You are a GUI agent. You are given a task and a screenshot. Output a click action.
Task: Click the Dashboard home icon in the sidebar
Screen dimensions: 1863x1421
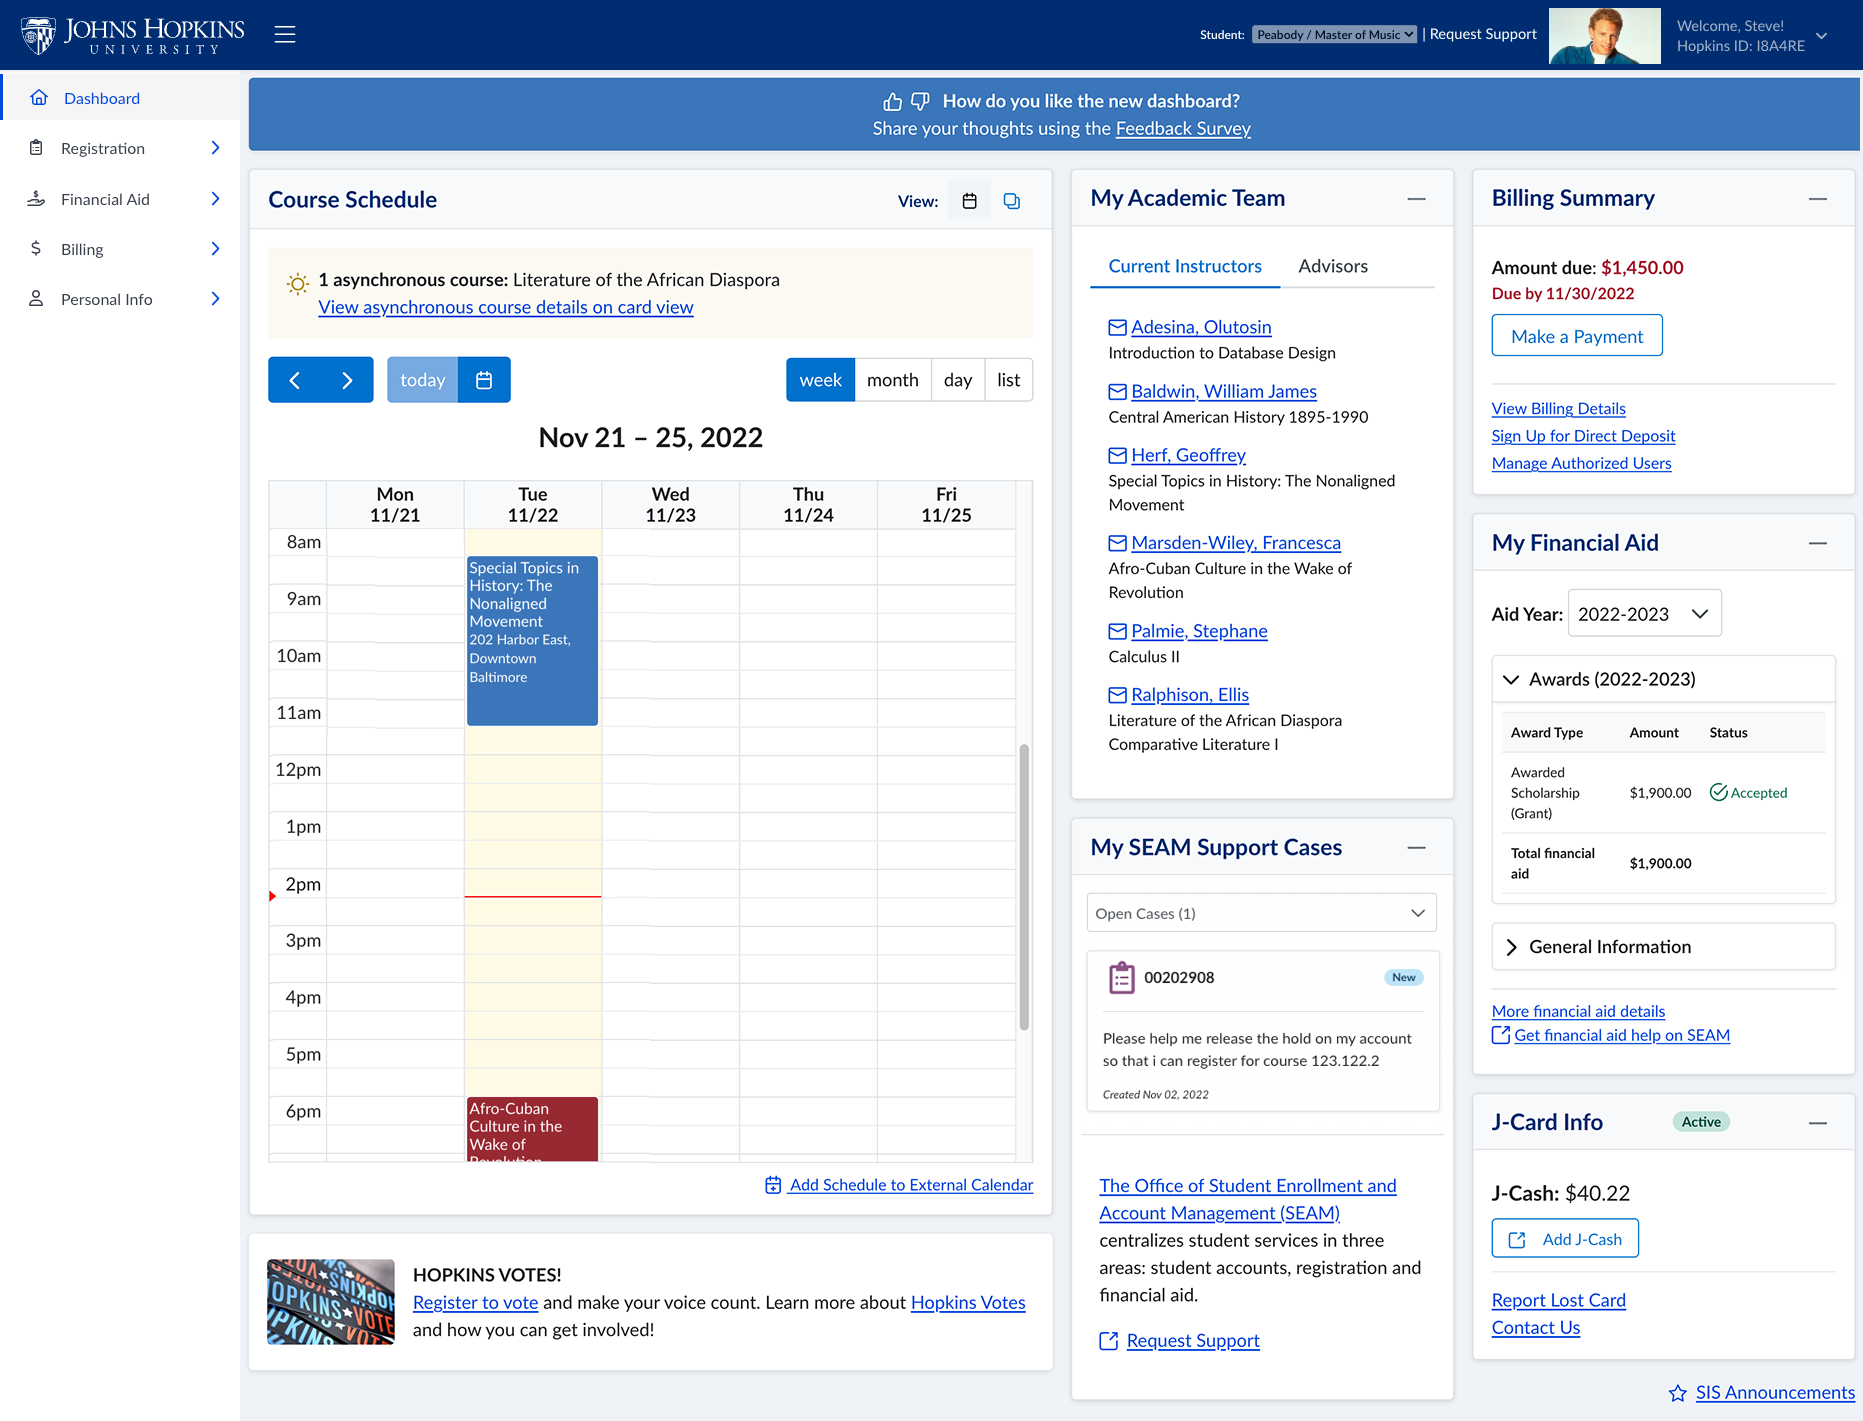coord(39,97)
